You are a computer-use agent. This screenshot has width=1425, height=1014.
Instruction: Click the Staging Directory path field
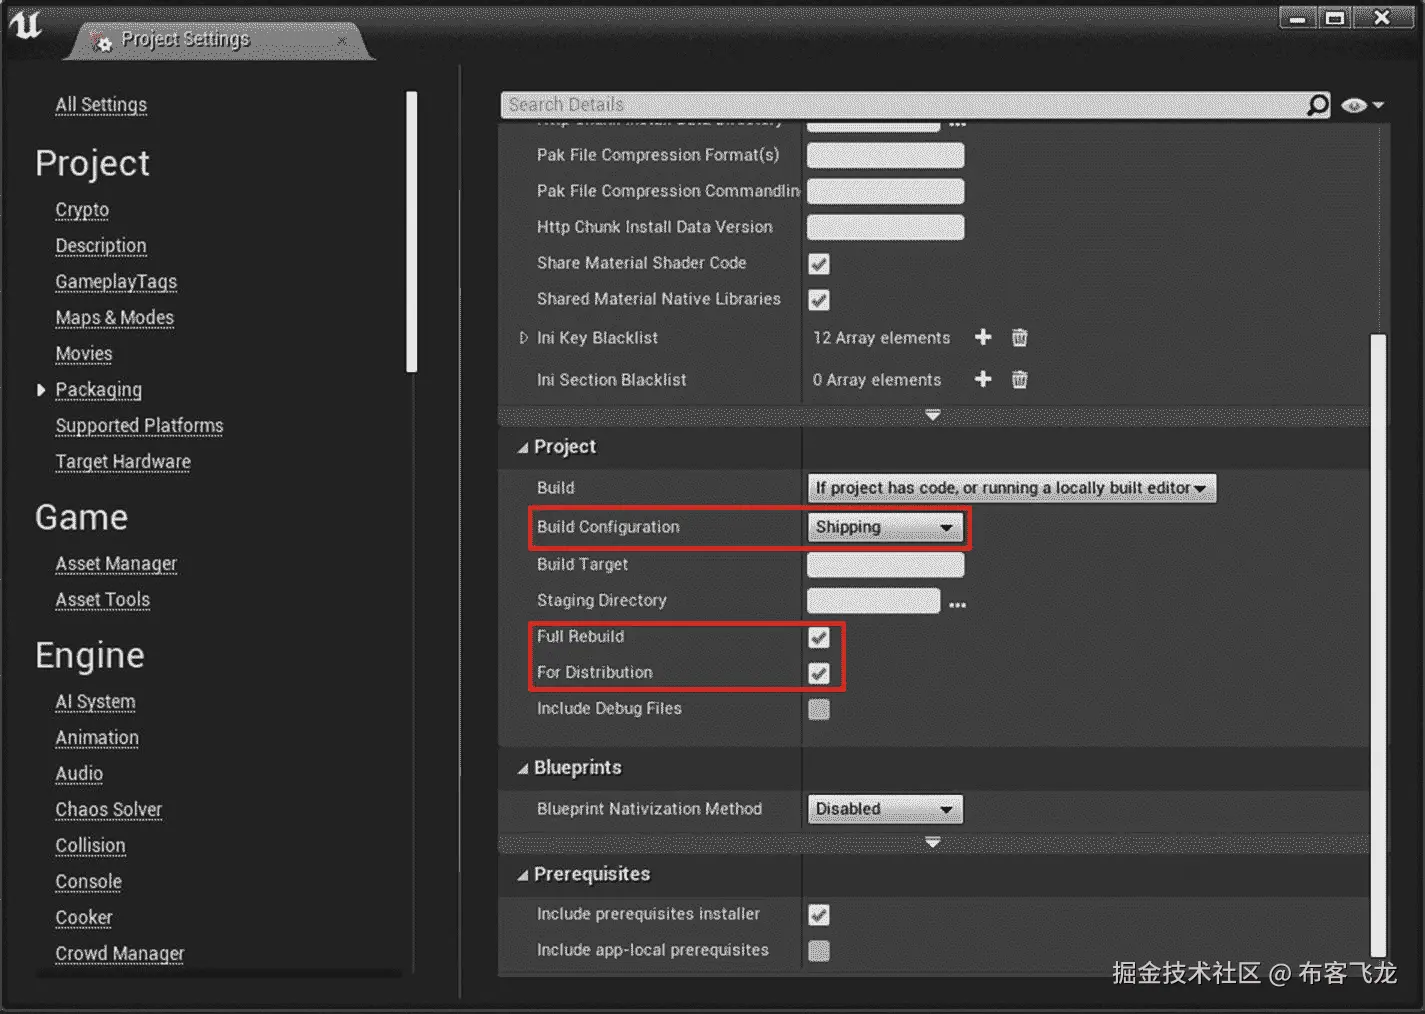[x=874, y=601]
